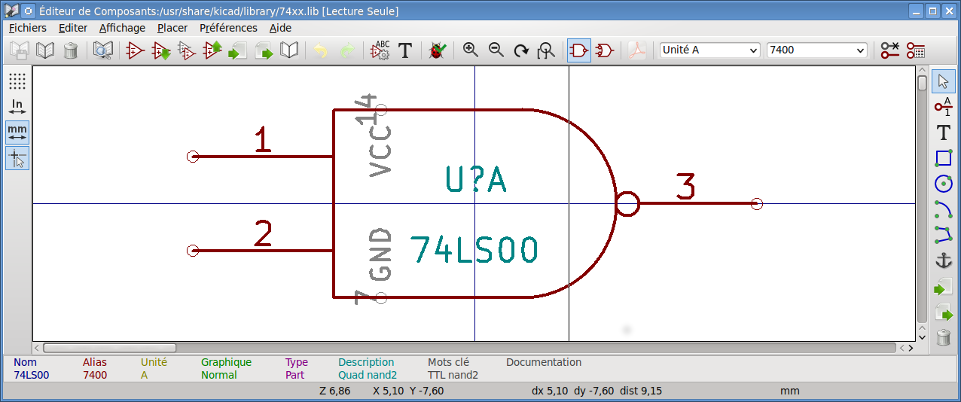The image size is (961, 402).
Task: Open the 7400 alias dropdown
Action: pos(817,50)
